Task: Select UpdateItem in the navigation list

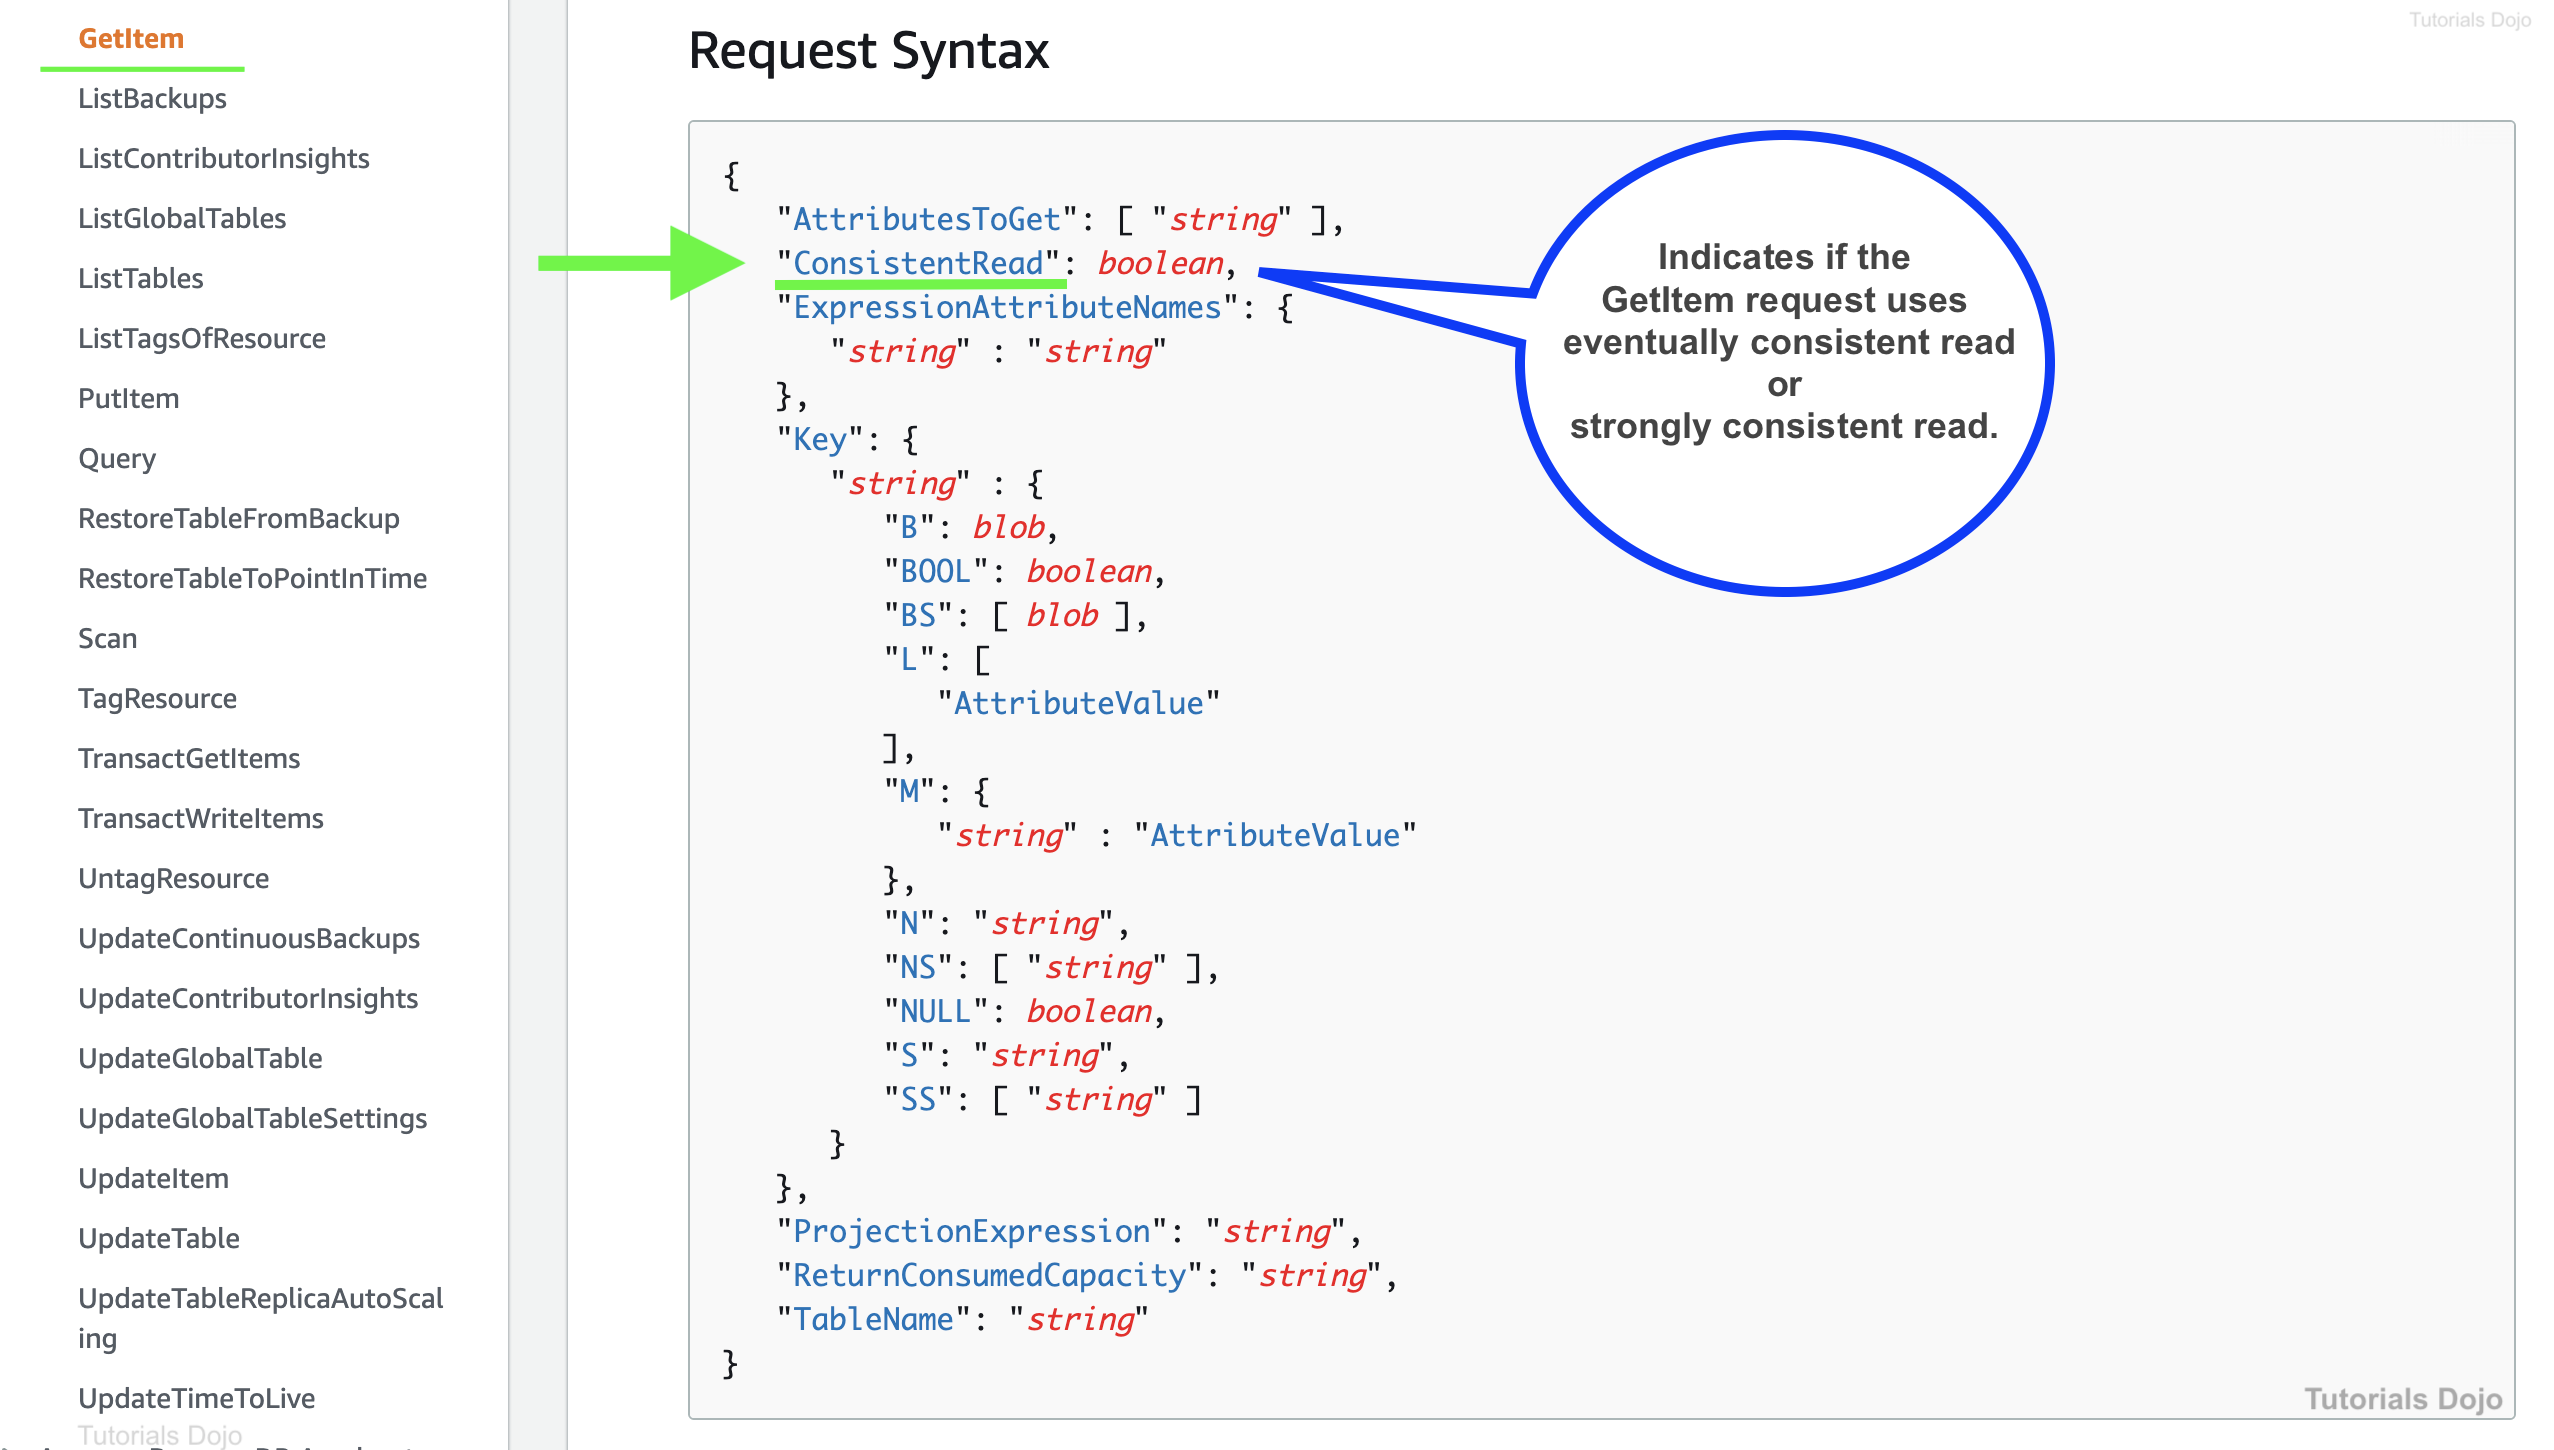Action: 153,1178
